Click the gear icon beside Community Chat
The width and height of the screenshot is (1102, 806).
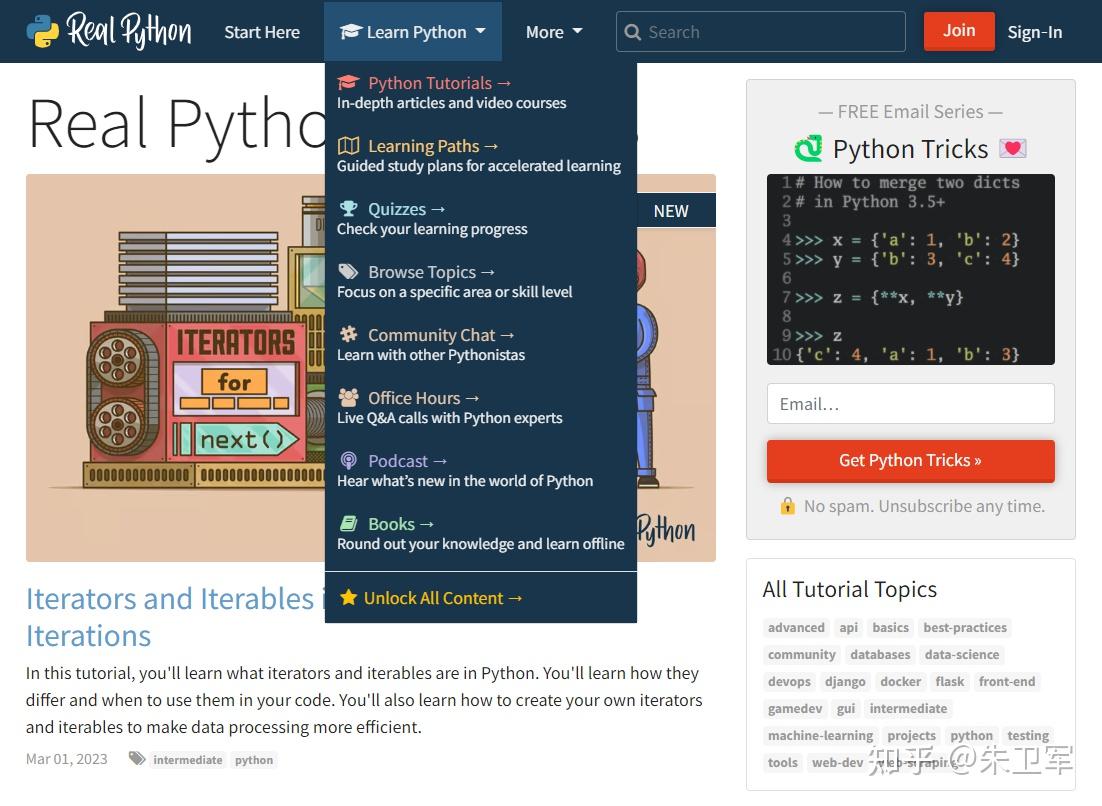350,334
